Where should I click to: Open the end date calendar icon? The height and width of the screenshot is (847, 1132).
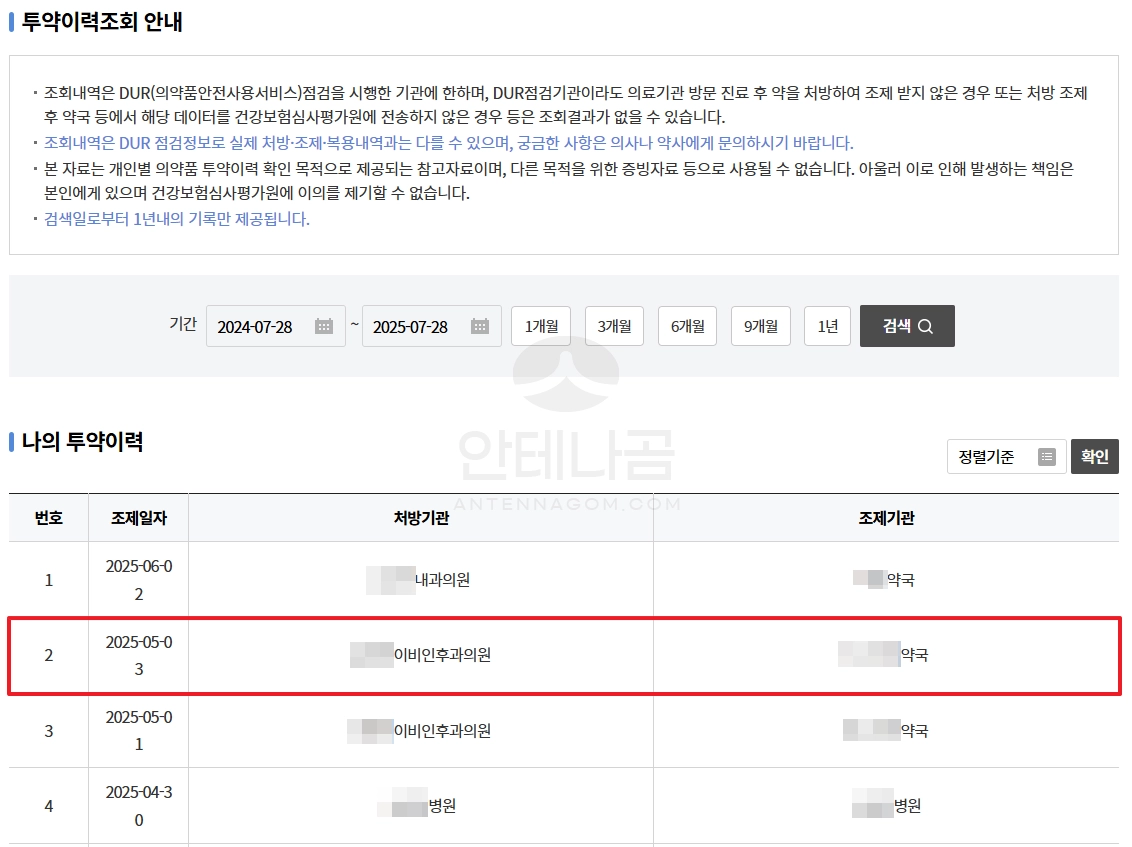click(480, 326)
